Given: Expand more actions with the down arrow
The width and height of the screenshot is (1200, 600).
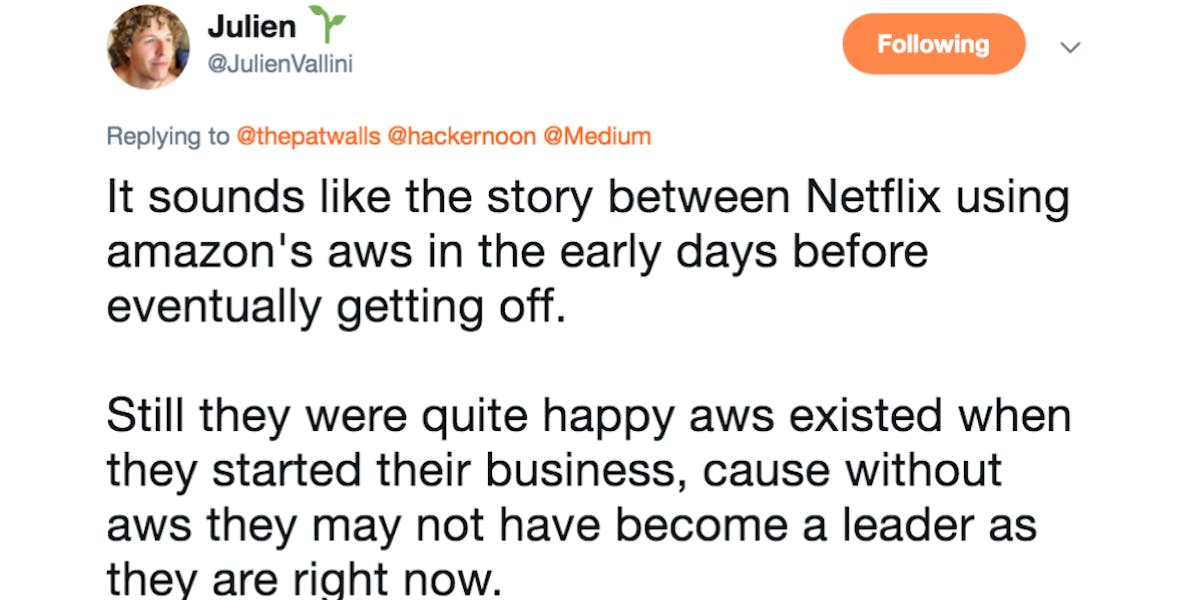Looking at the screenshot, I should (1070, 47).
